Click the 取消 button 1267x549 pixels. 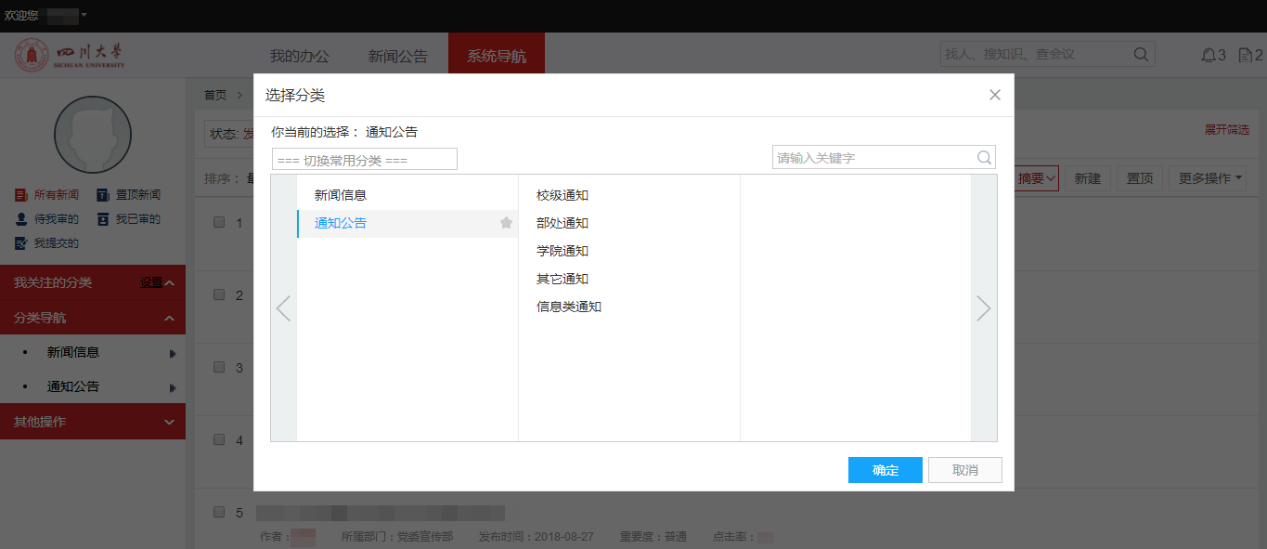tap(965, 470)
